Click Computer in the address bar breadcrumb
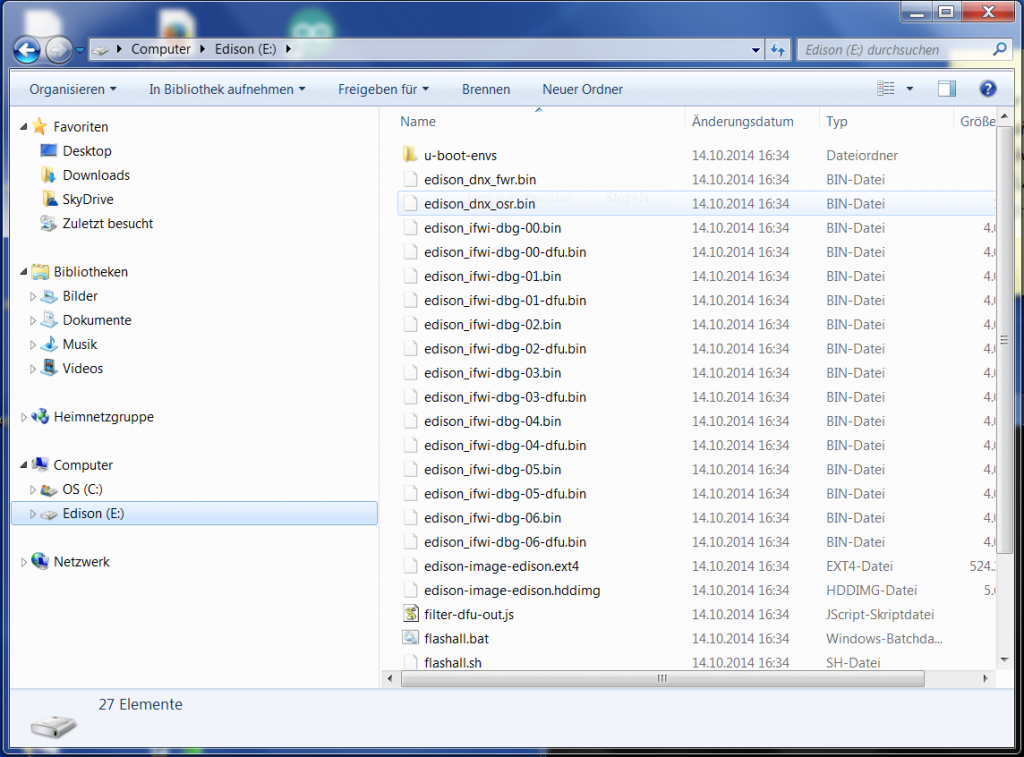Screen dimensions: 1024x757 click(x=161, y=50)
